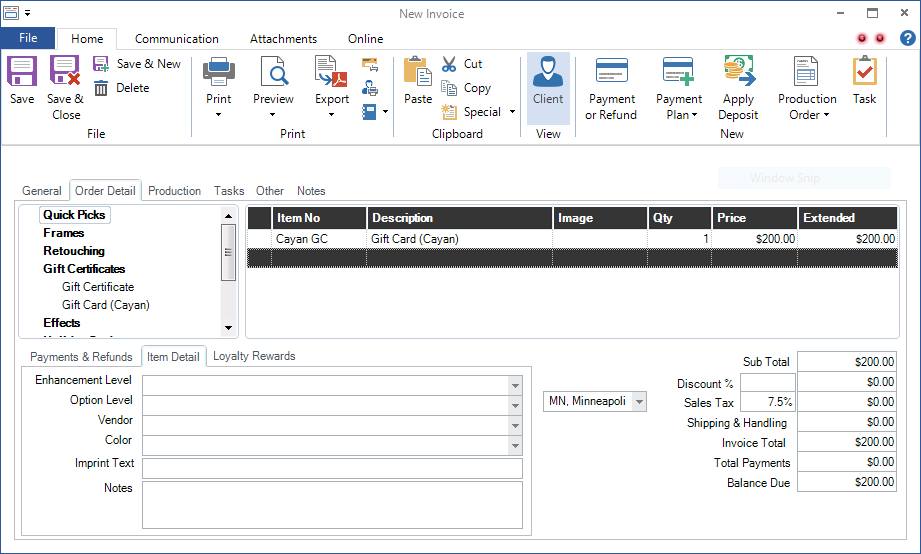
Task: Open the quick access toolbar customize arrow
Action: pos(27,13)
